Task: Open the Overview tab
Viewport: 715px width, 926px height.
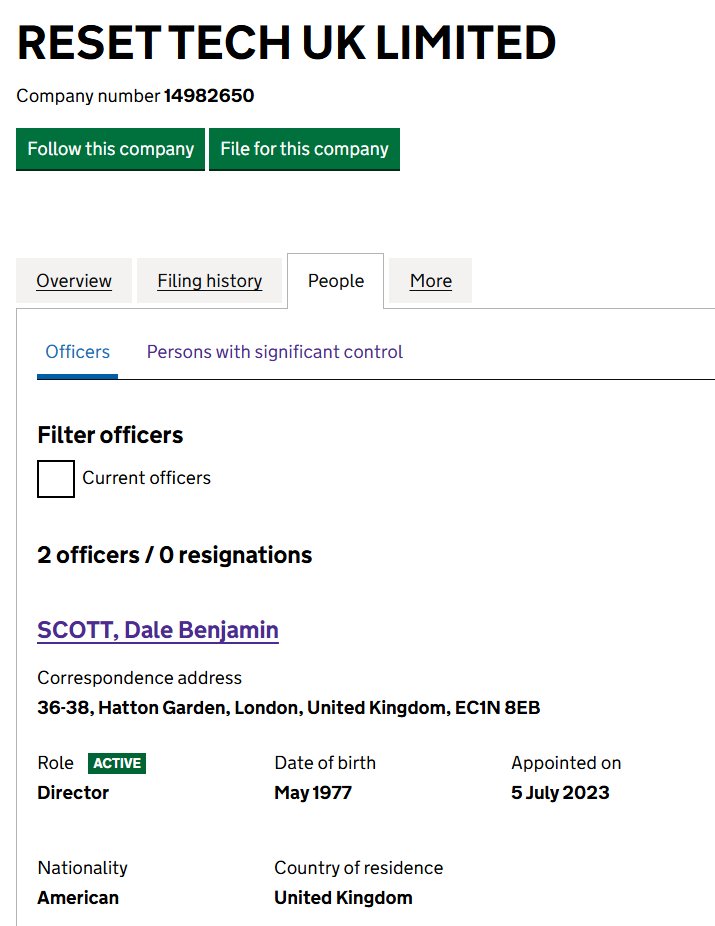Action: [74, 281]
